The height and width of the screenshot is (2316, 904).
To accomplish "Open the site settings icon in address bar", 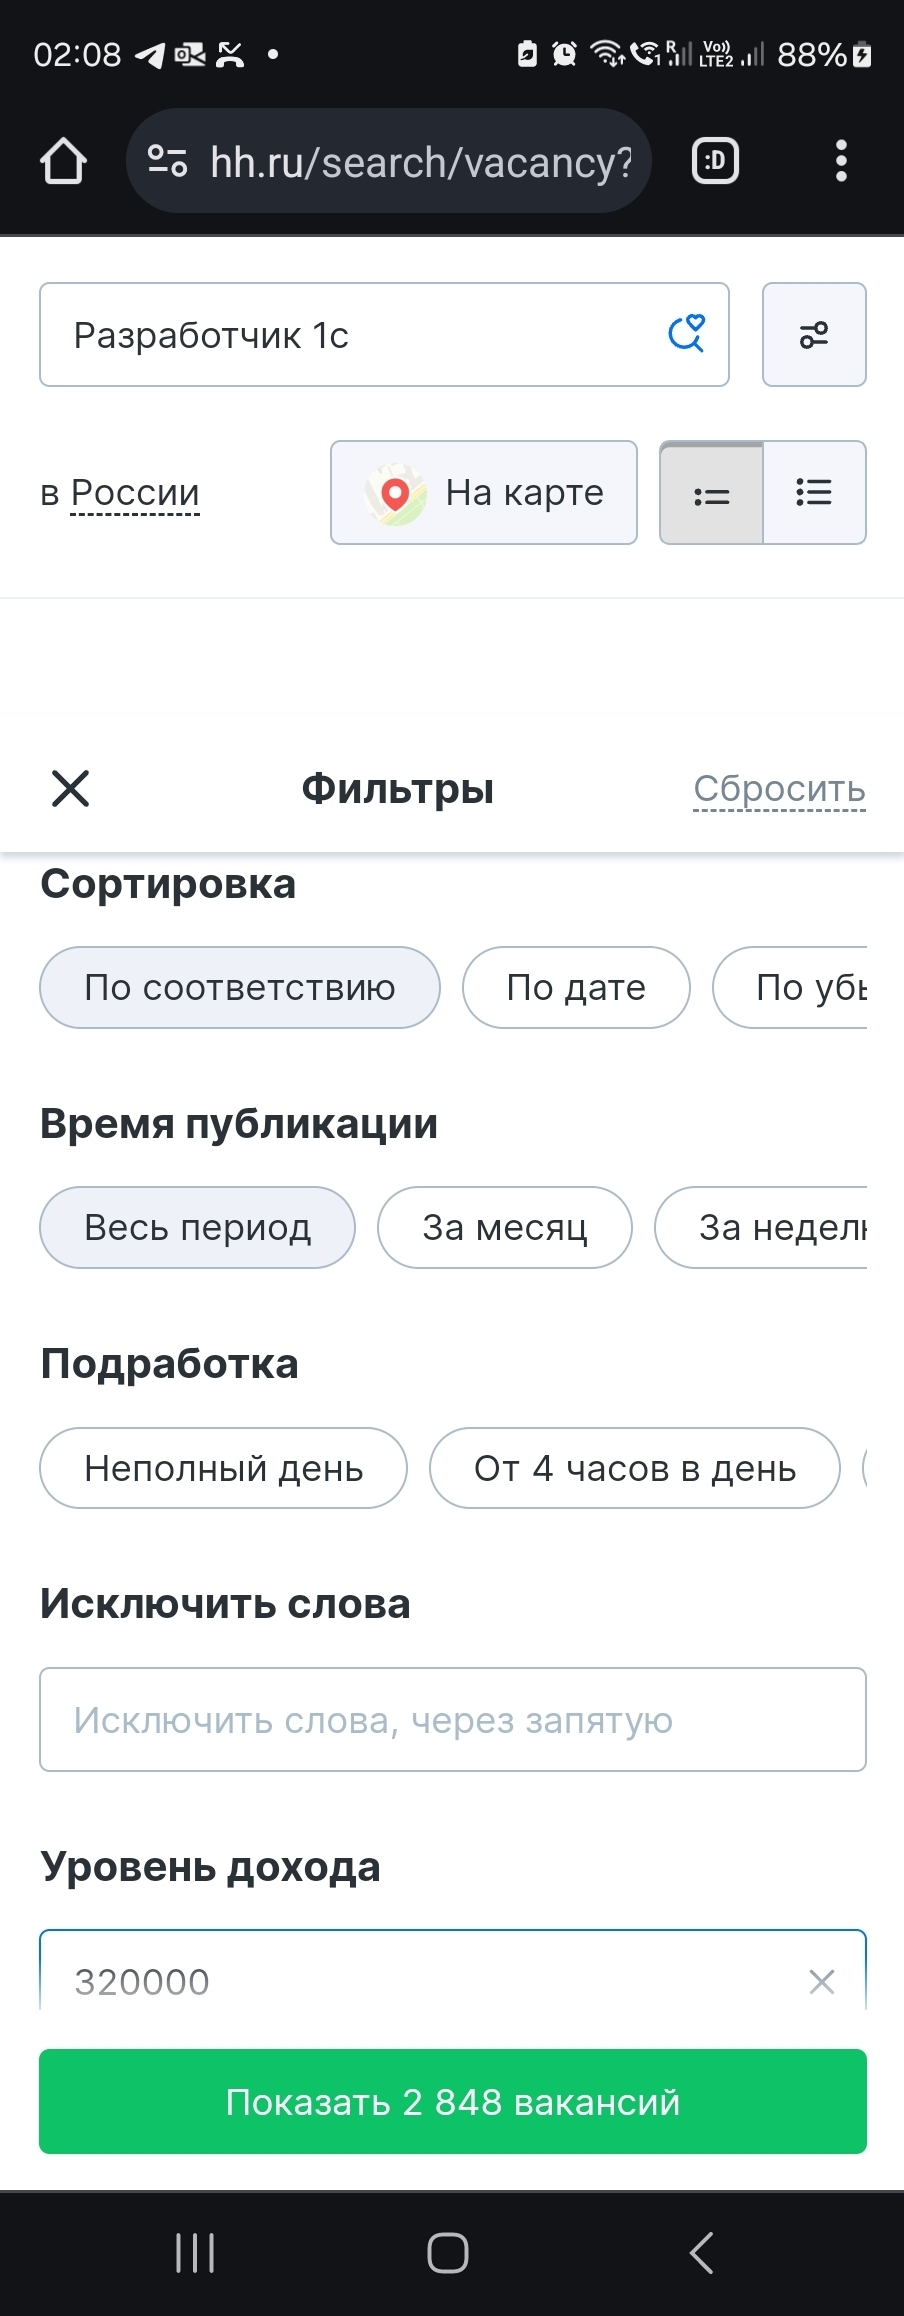I will [167, 161].
